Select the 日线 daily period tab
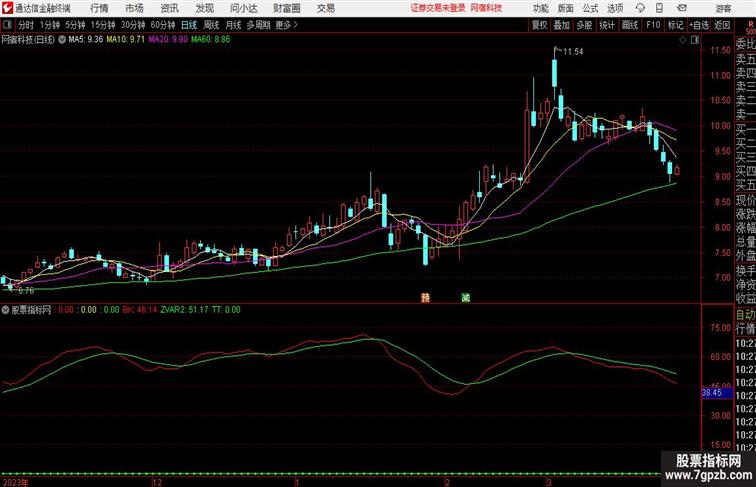The image size is (756, 487). [189, 25]
